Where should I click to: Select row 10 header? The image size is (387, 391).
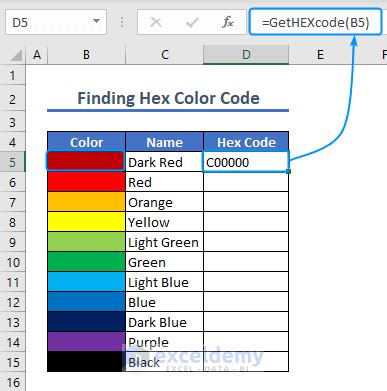tap(13, 262)
